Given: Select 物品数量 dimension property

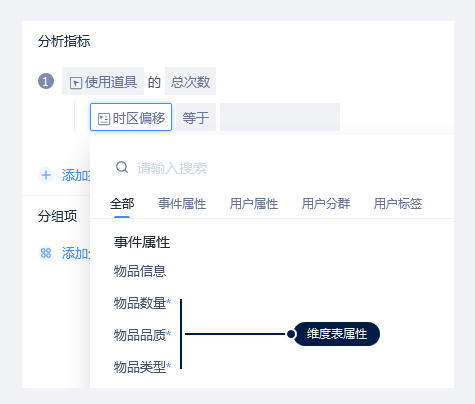Looking at the screenshot, I should (x=142, y=303).
